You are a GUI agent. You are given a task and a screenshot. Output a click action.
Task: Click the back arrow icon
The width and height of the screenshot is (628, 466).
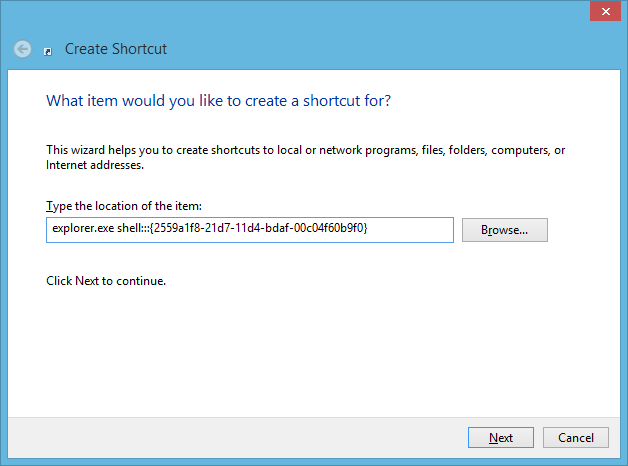click(x=22, y=49)
